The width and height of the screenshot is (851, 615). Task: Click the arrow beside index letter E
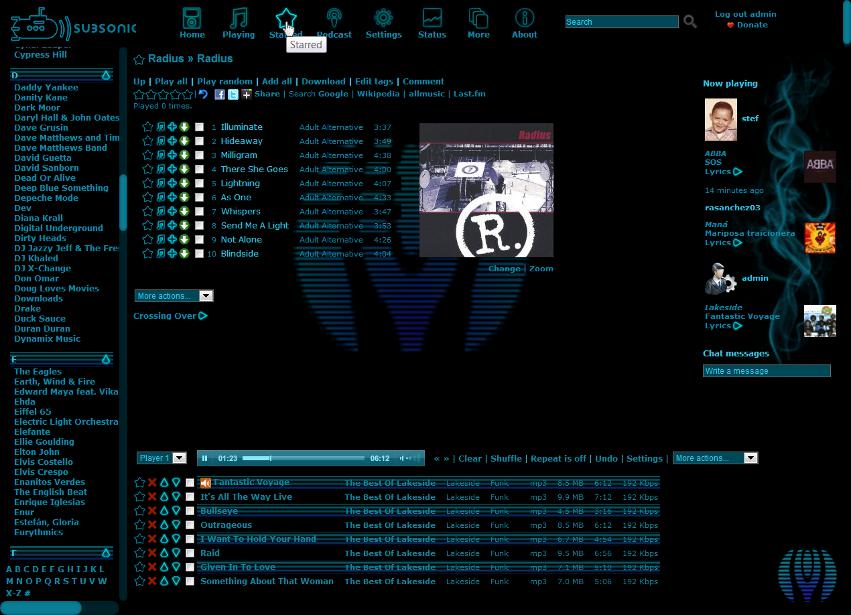point(106,359)
